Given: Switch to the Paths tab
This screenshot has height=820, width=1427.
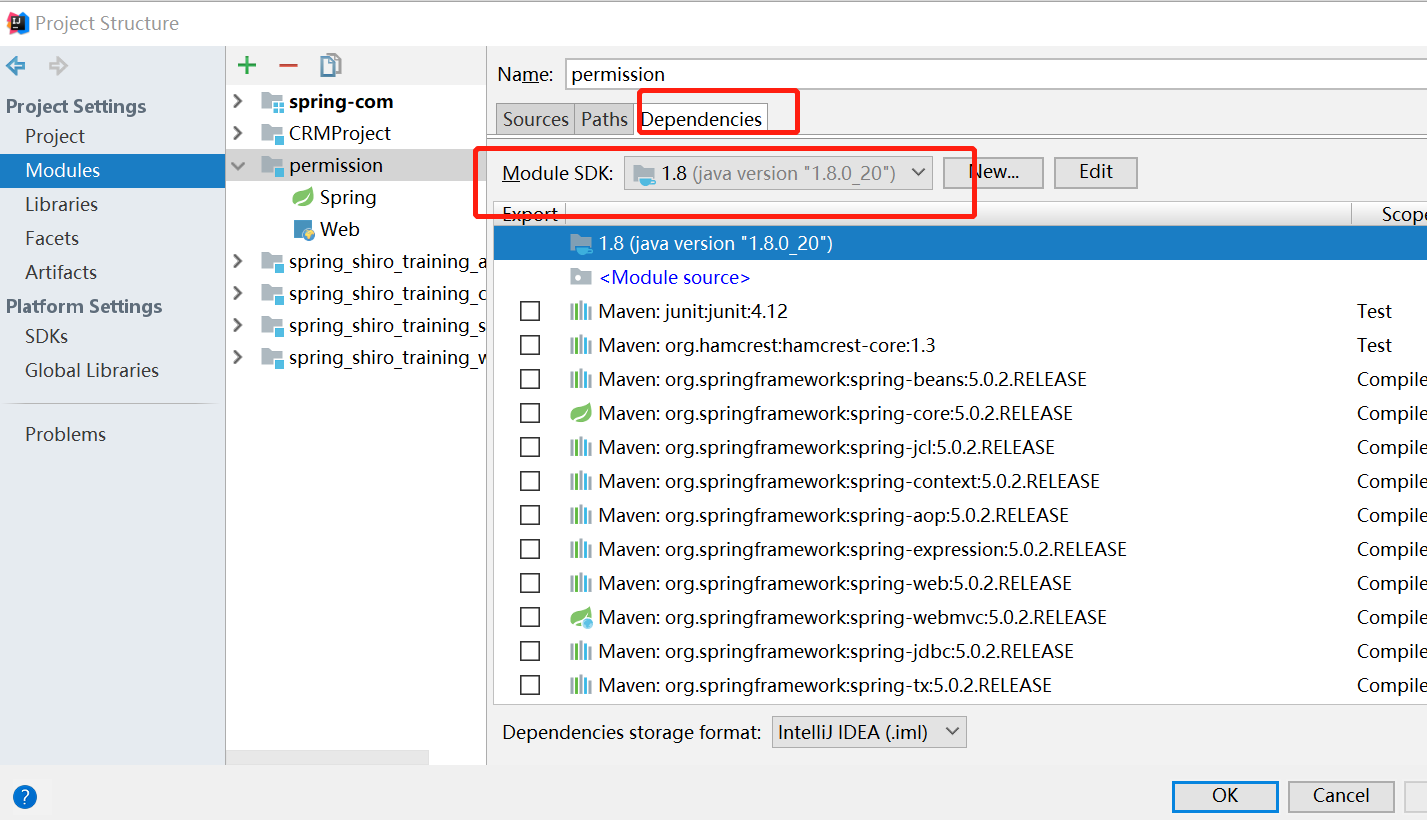Looking at the screenshot, I should (604, 119).
